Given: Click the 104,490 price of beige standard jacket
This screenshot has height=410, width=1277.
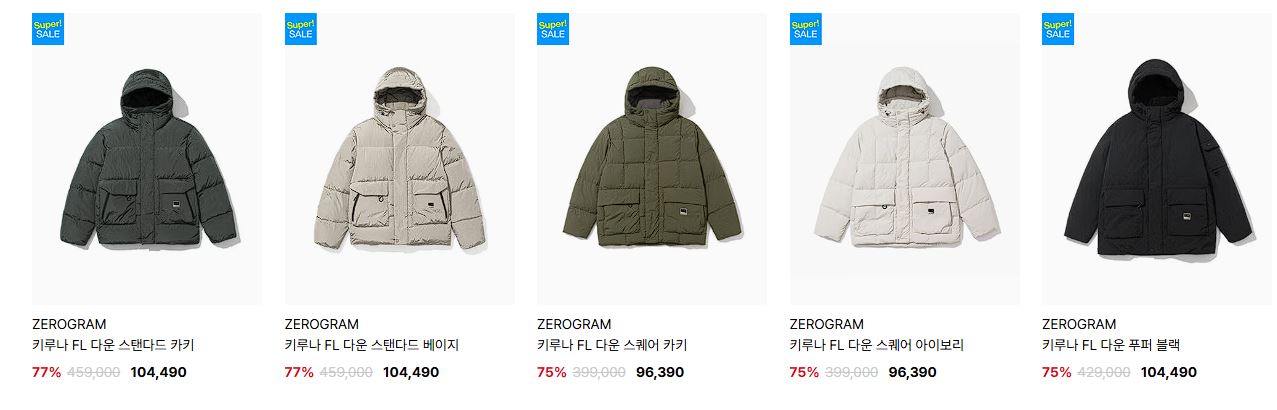Looking at the screenshot, I should (x=411, y=372).
